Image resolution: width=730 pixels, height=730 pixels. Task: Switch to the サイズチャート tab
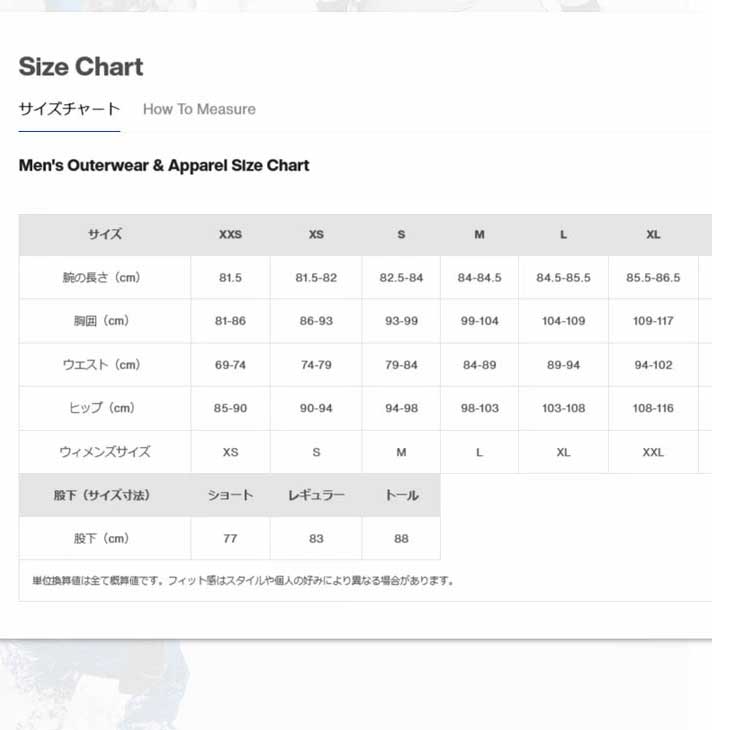(x=69, y=109)
